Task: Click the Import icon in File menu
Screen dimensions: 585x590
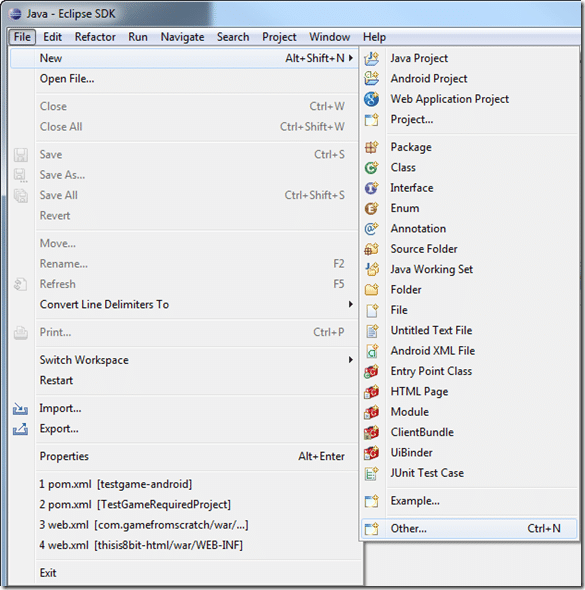Action: (20, 409)
